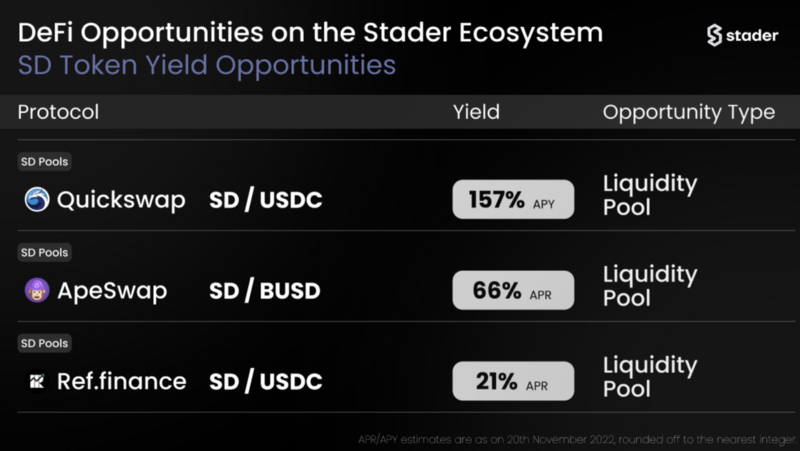Open the Ref.finance protocol name
This screenshot has height=451, width=800.
point(121,381)
